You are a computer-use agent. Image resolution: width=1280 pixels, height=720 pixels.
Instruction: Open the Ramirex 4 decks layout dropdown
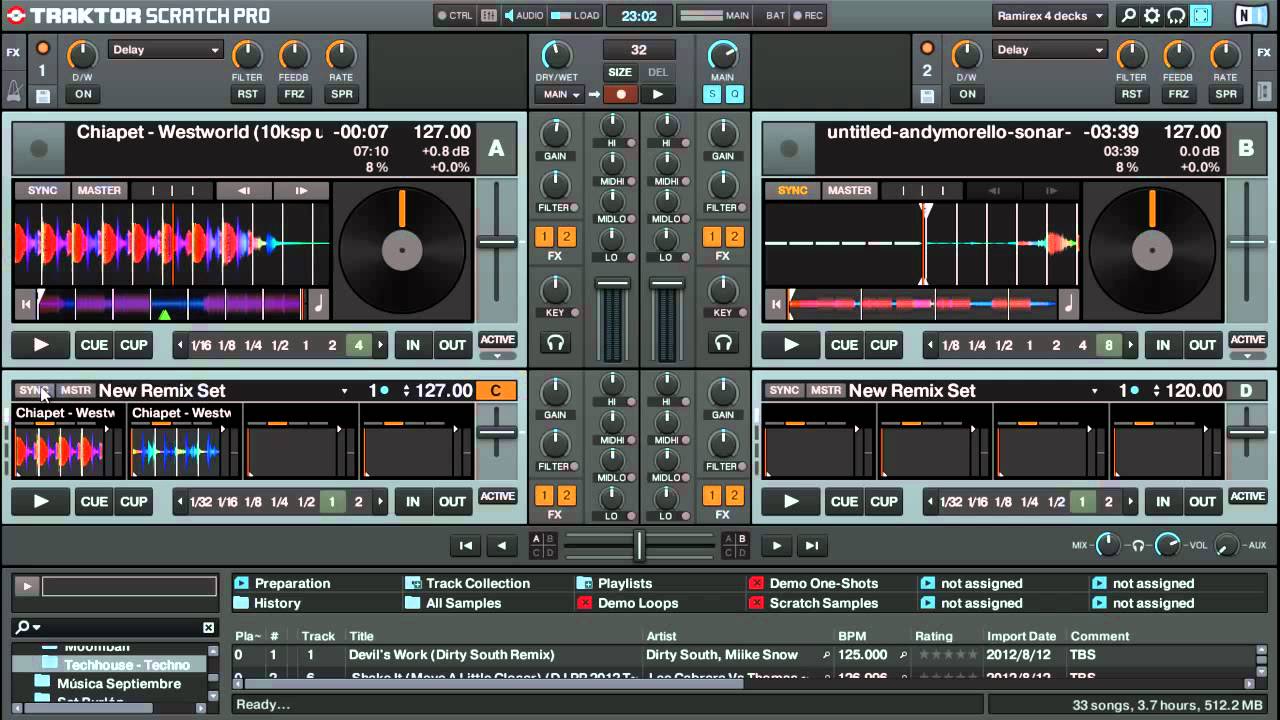1051,15
